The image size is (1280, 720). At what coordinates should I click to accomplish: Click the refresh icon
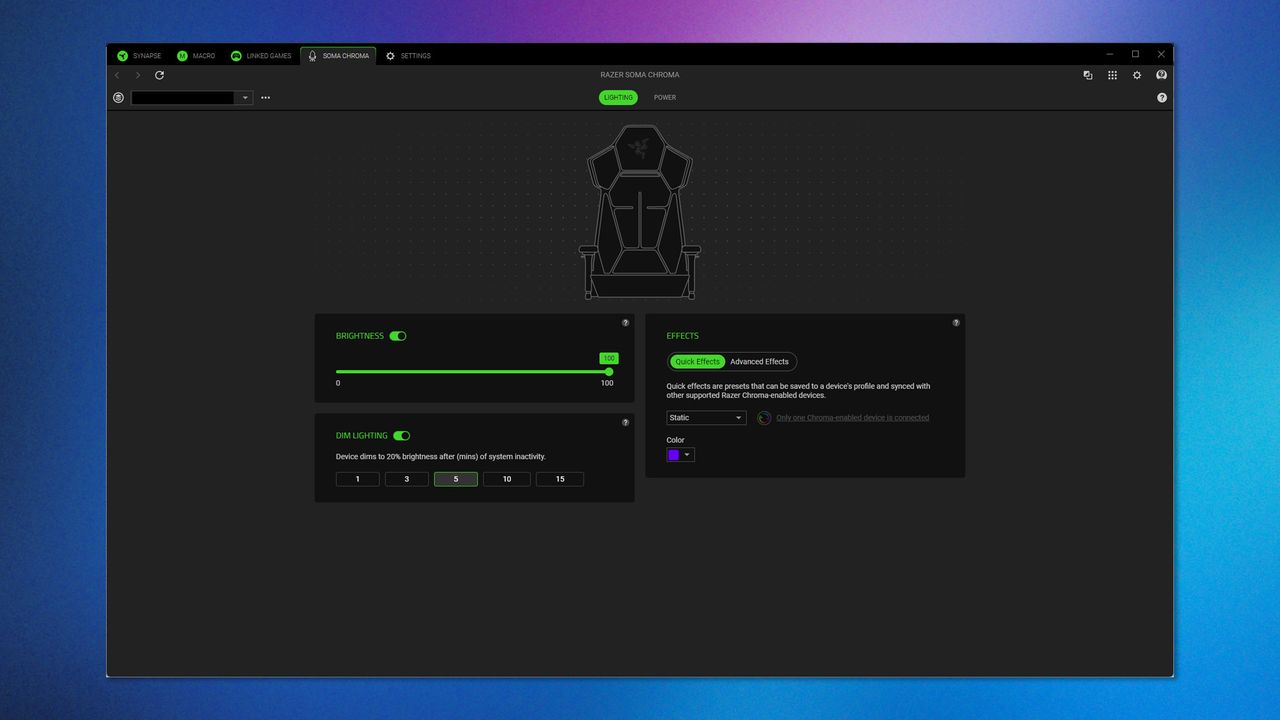click(x=159, y=75)
